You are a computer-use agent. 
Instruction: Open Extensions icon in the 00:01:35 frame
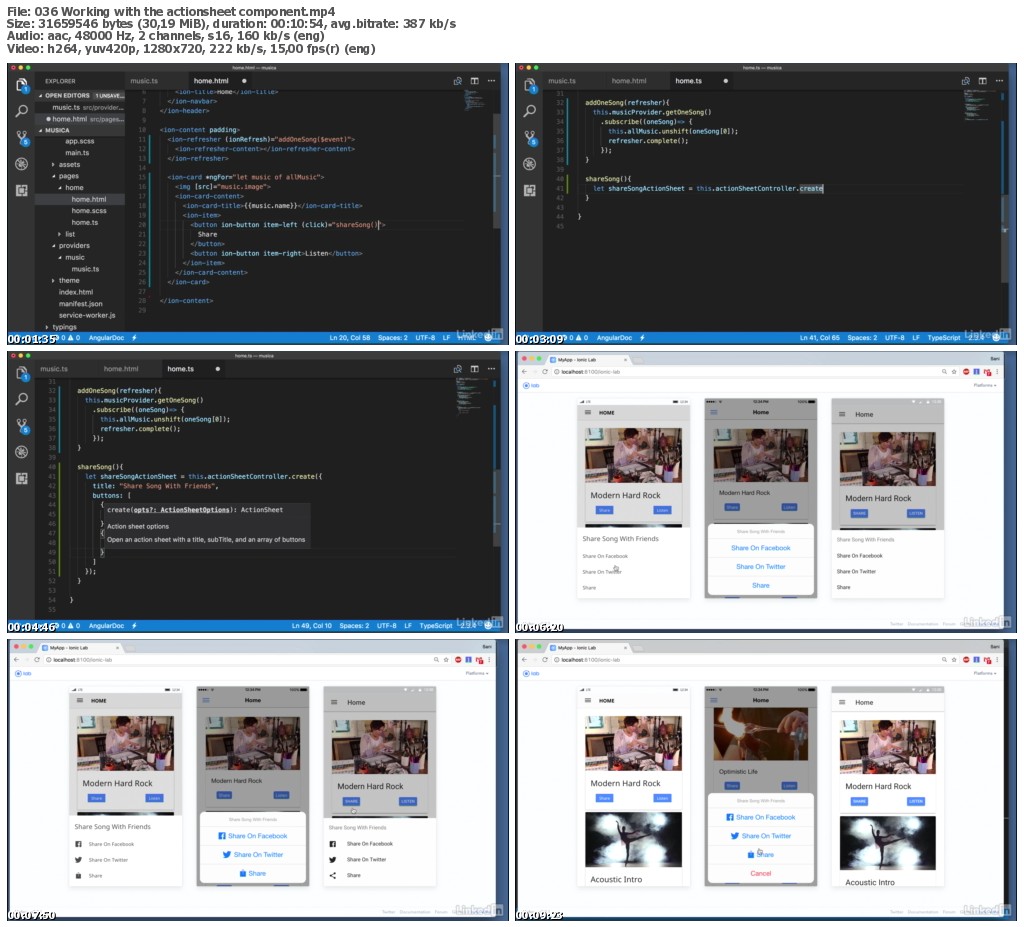22,191
